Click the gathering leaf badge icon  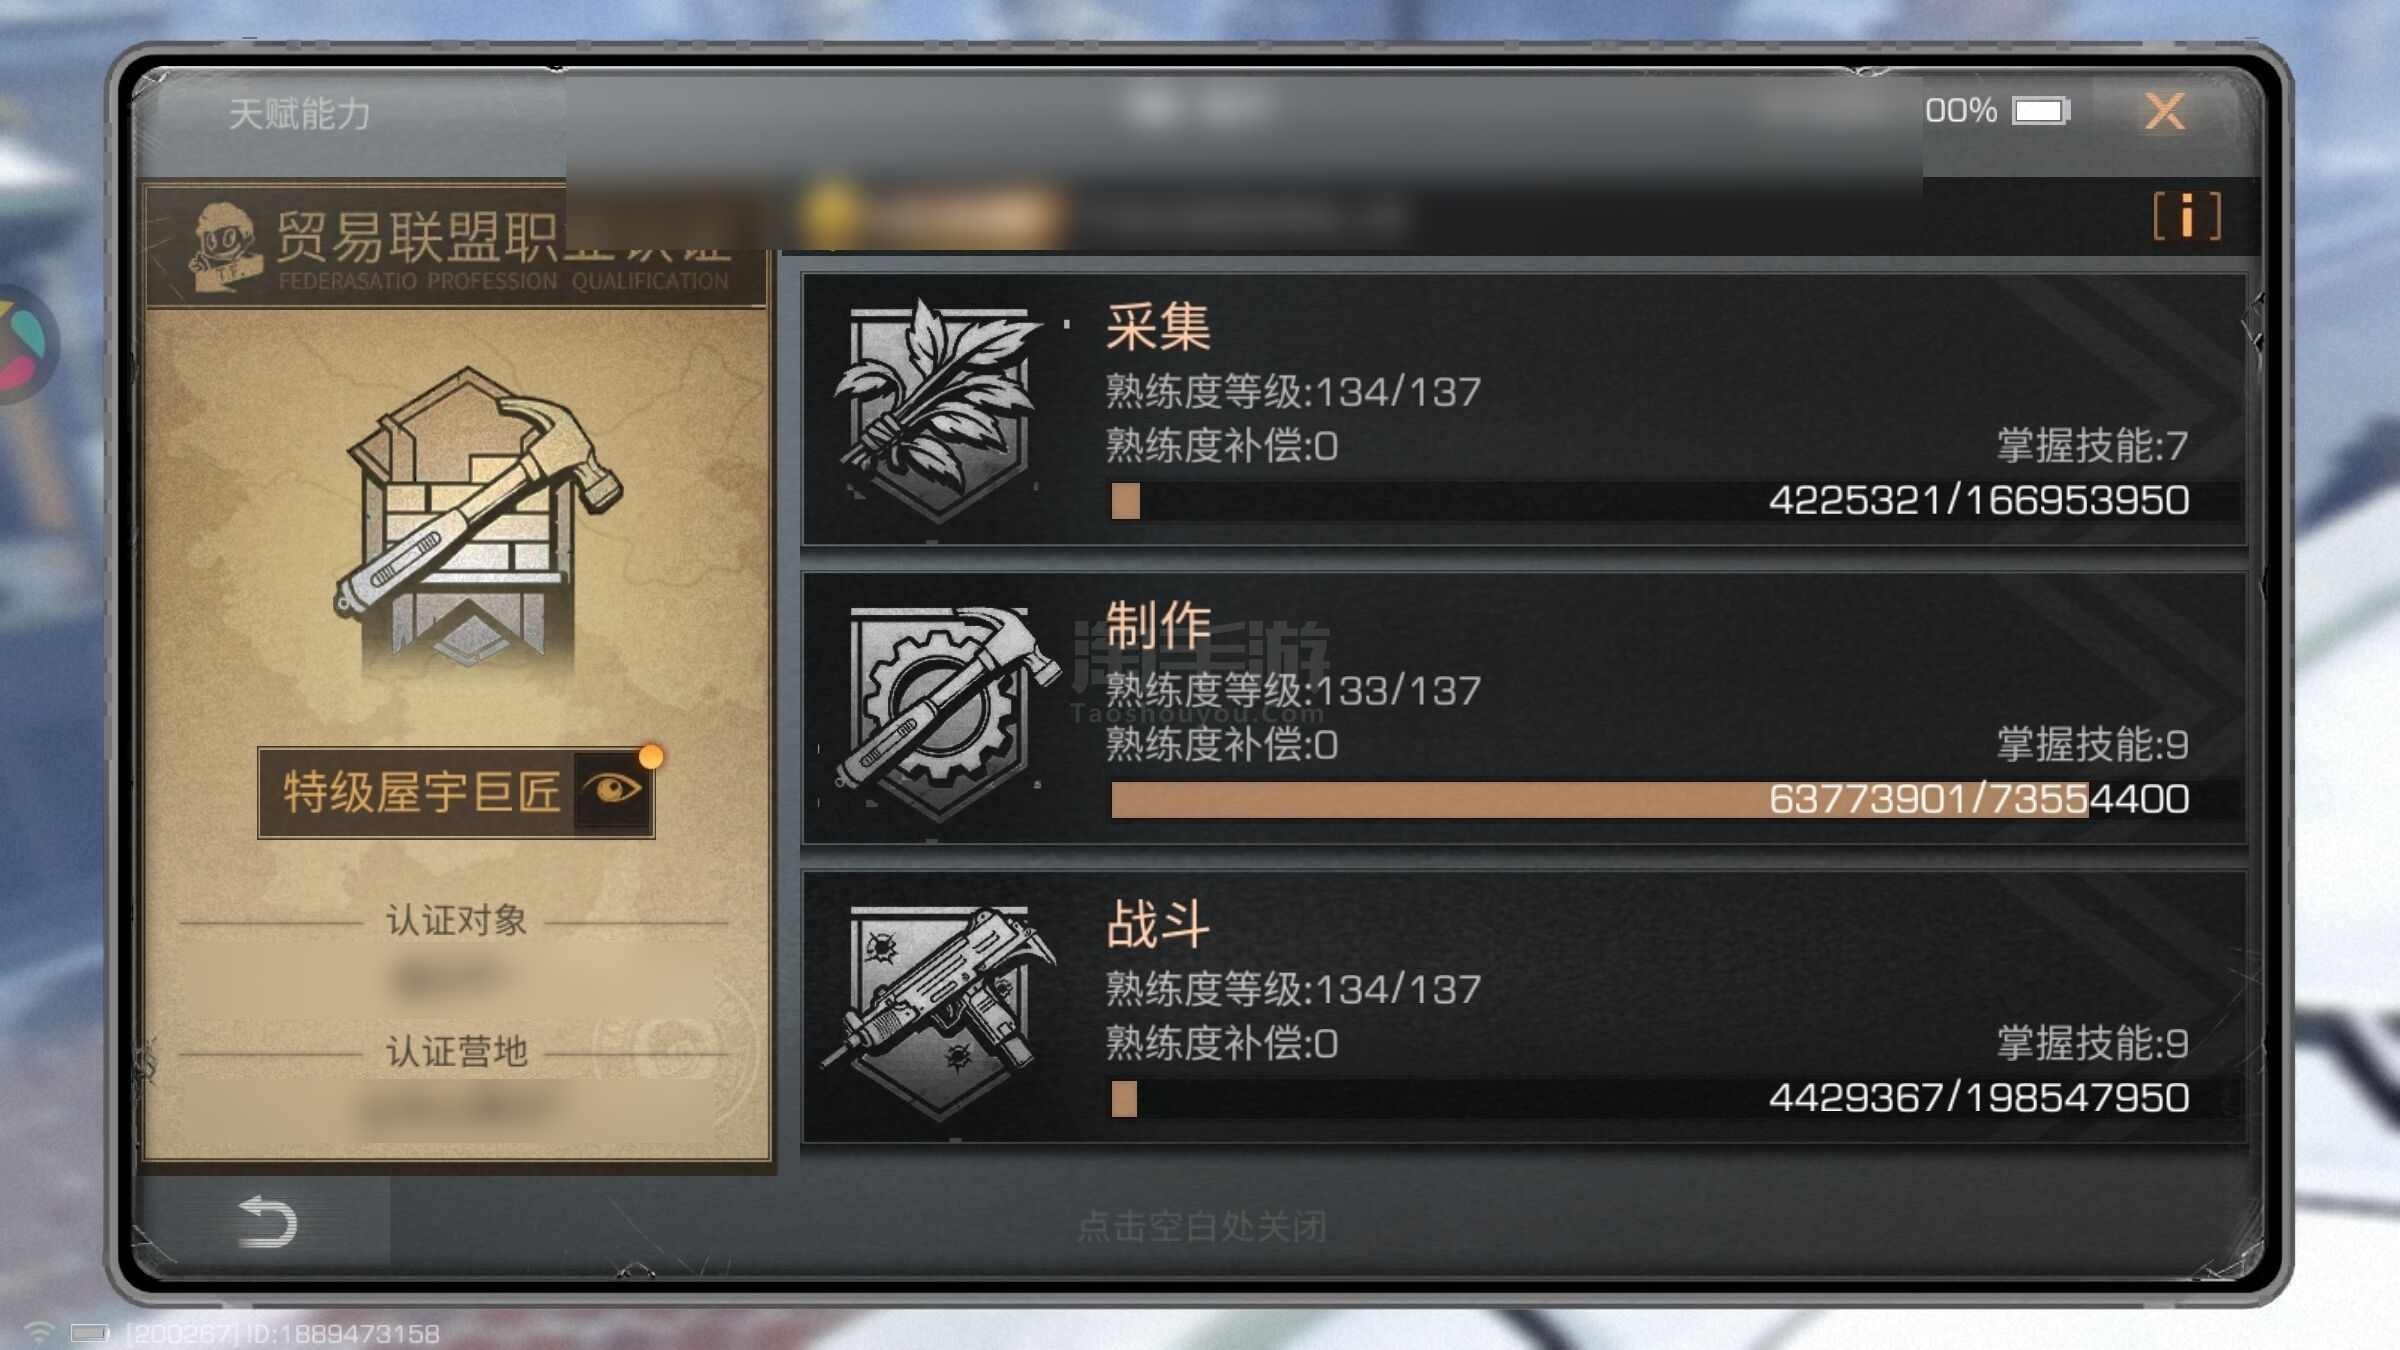pos(938,412)
